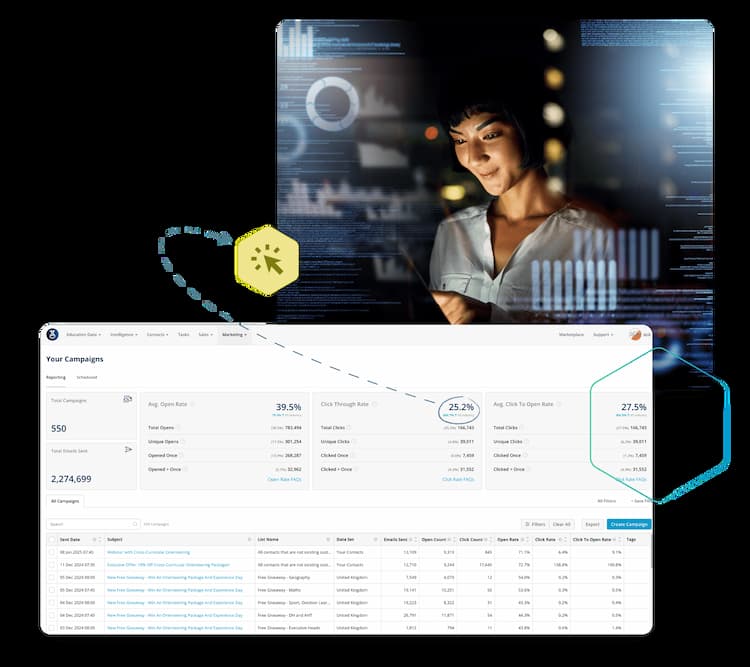Click the Total Campaigns card icon
Screen dimensions: 750x667
click(127, 399)
